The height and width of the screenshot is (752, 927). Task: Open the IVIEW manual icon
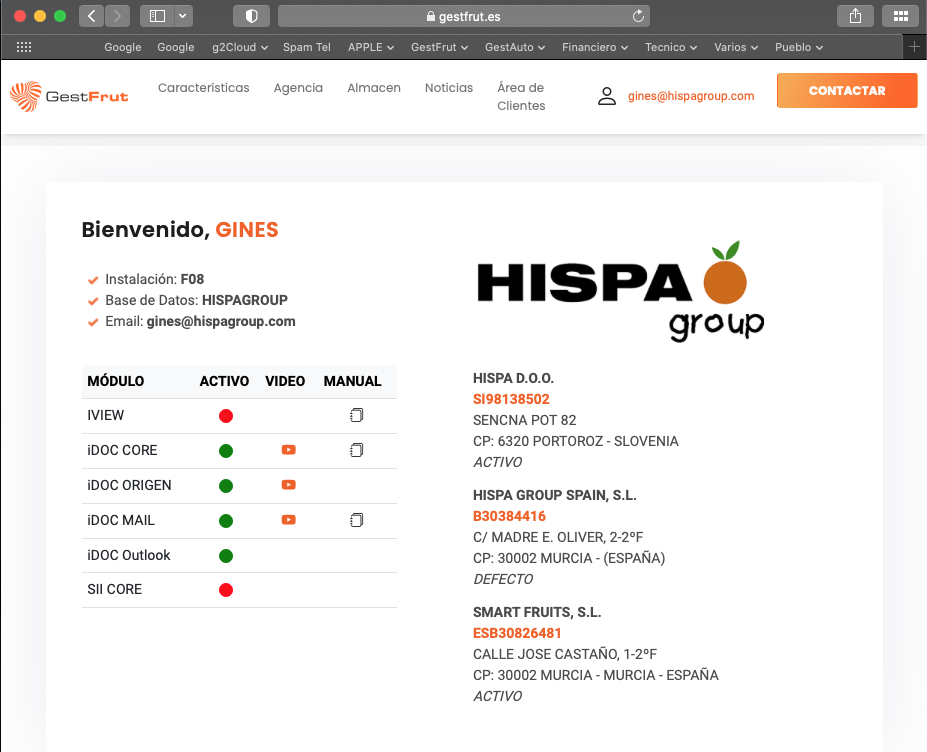[x=356, y=415]
